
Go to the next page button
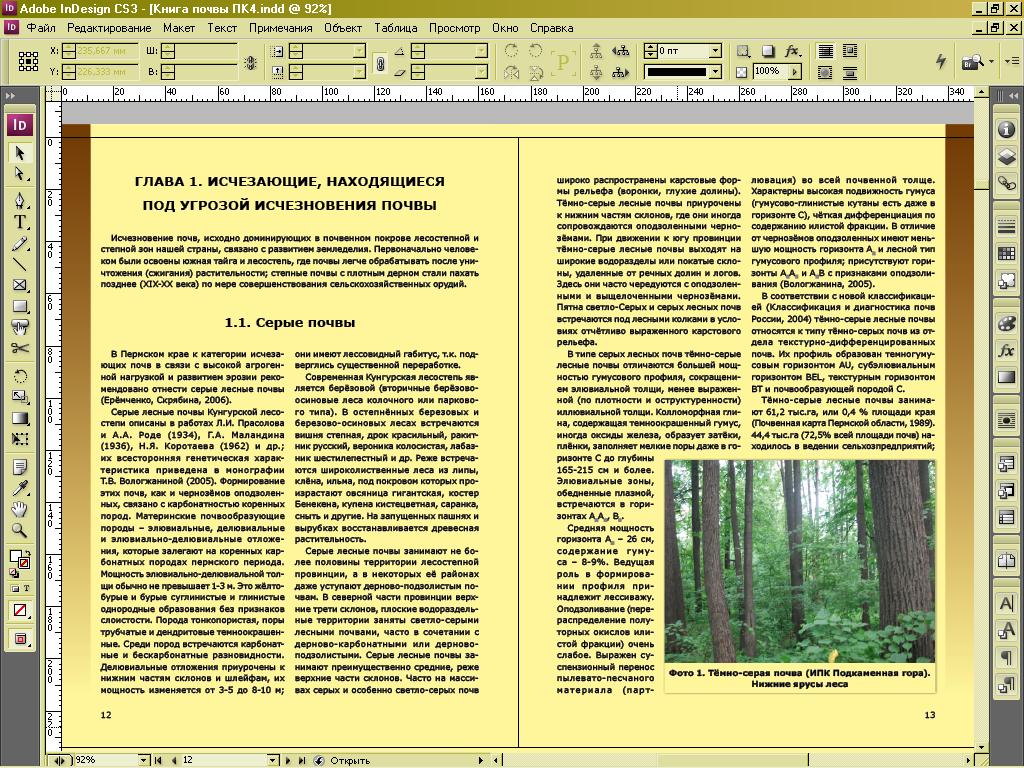(x=287, y=760)
